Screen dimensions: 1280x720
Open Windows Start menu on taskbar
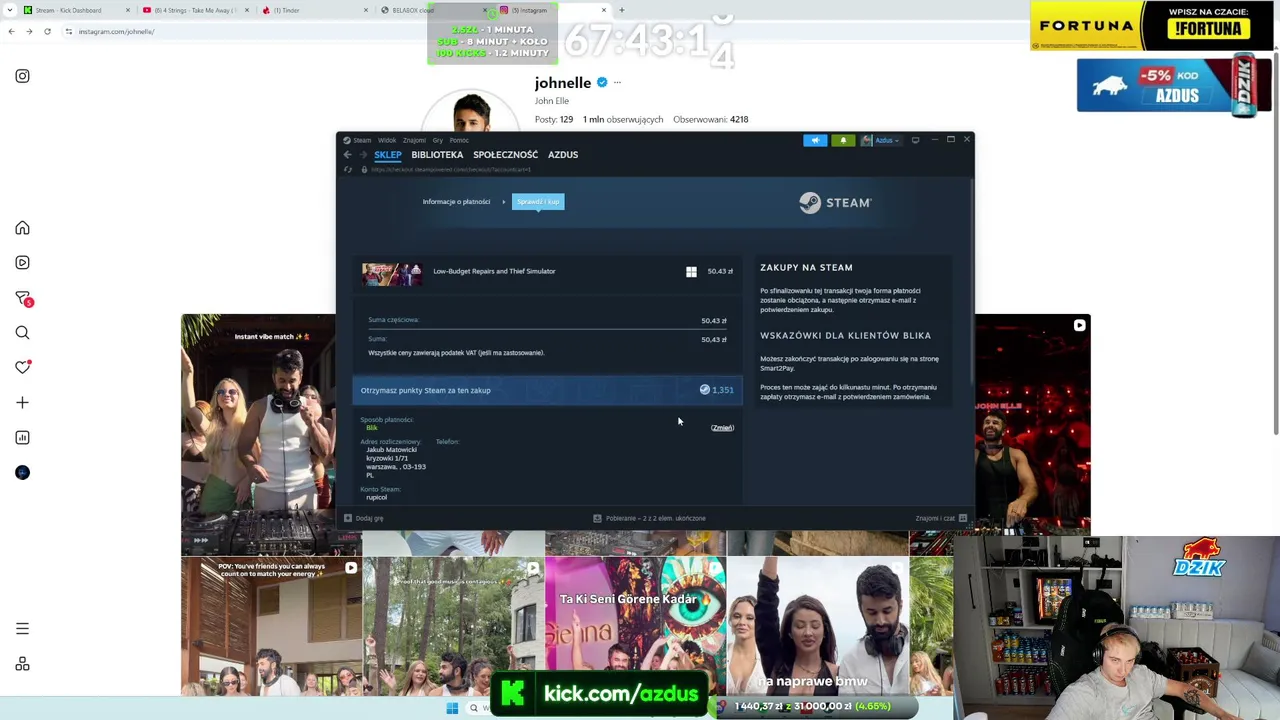(452, 708)
